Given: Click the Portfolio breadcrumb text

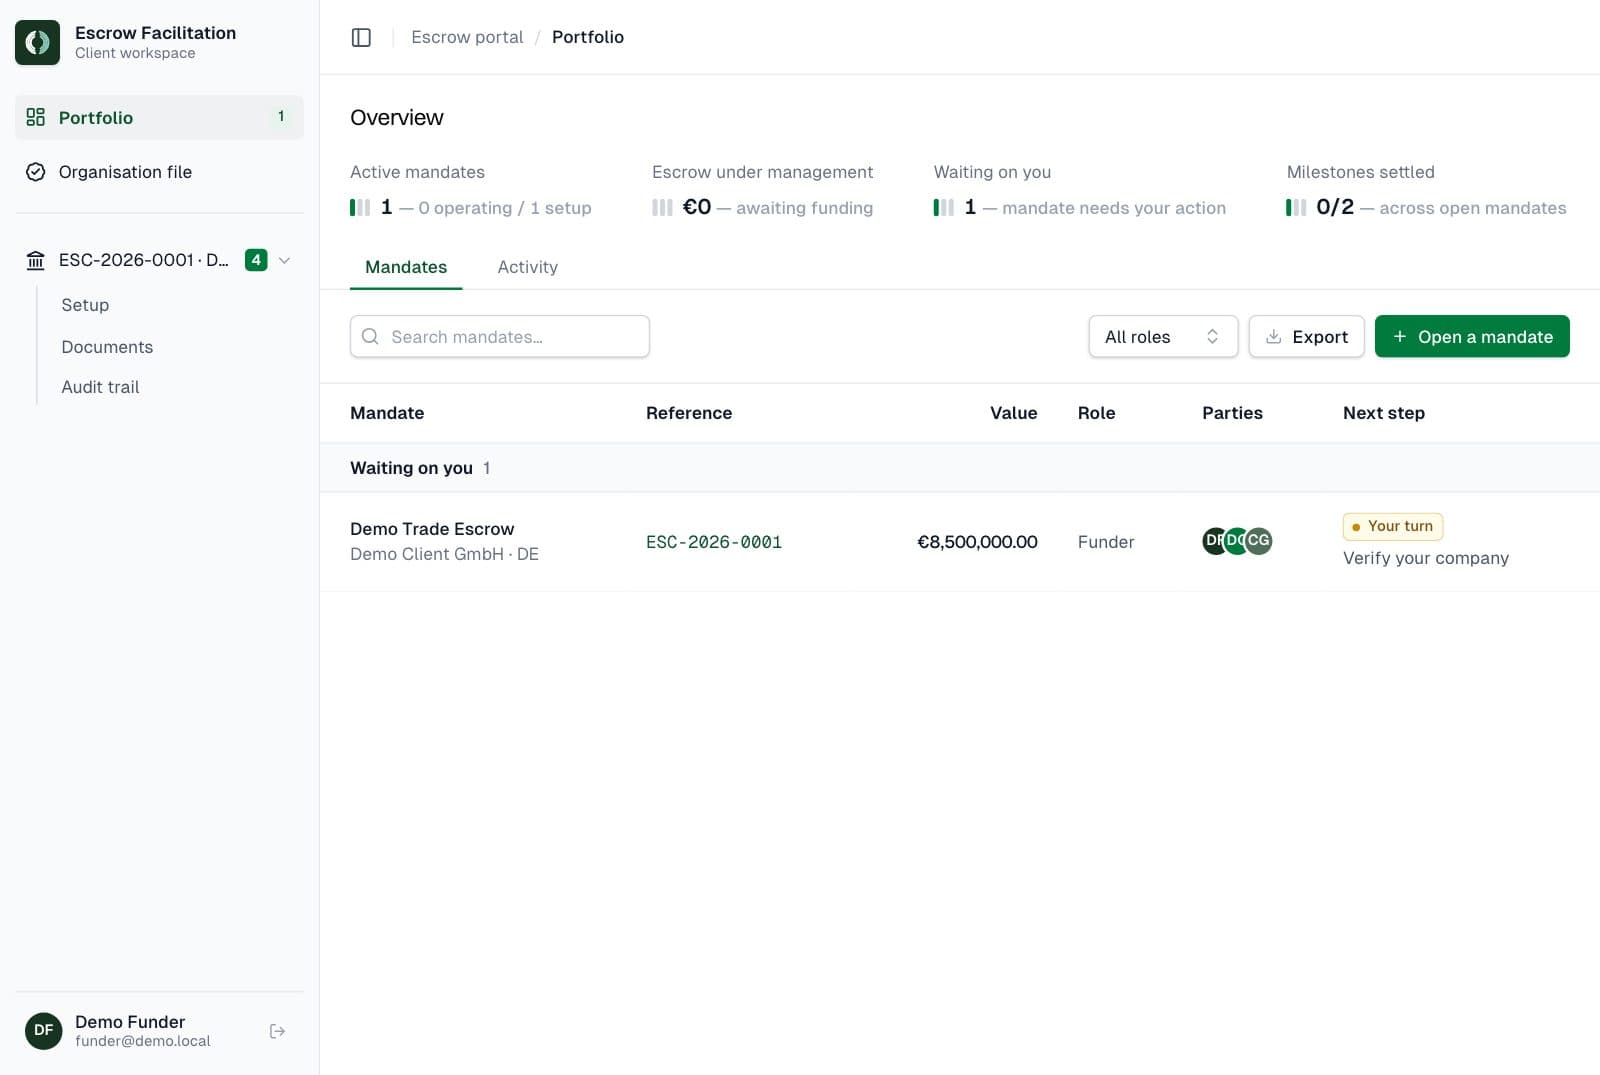Looking at the screenshot, I should pos(588,37).
